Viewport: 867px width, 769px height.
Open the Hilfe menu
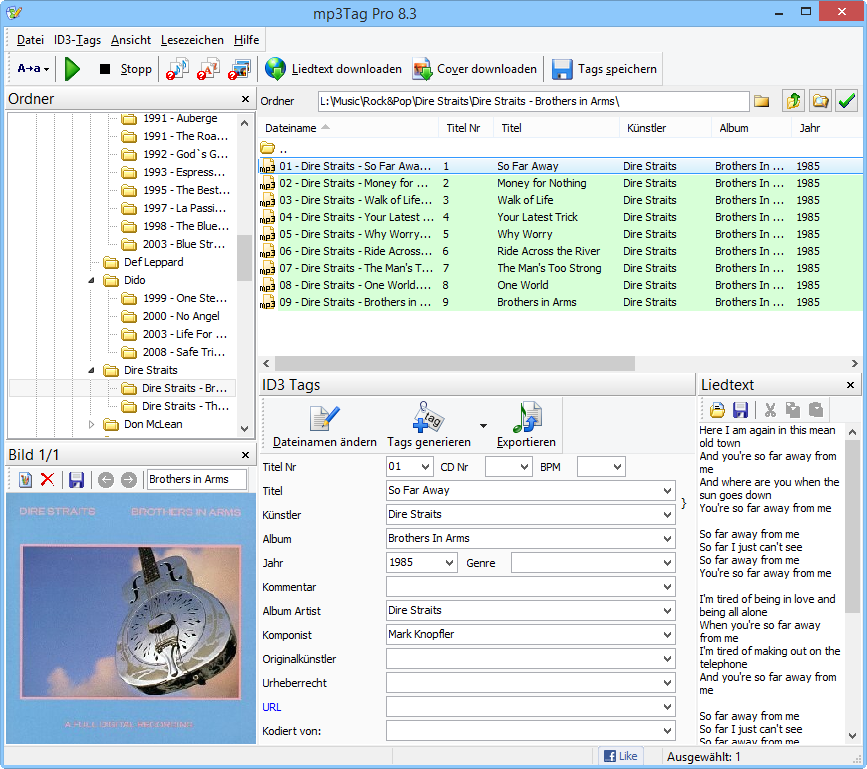click(246, 40)
